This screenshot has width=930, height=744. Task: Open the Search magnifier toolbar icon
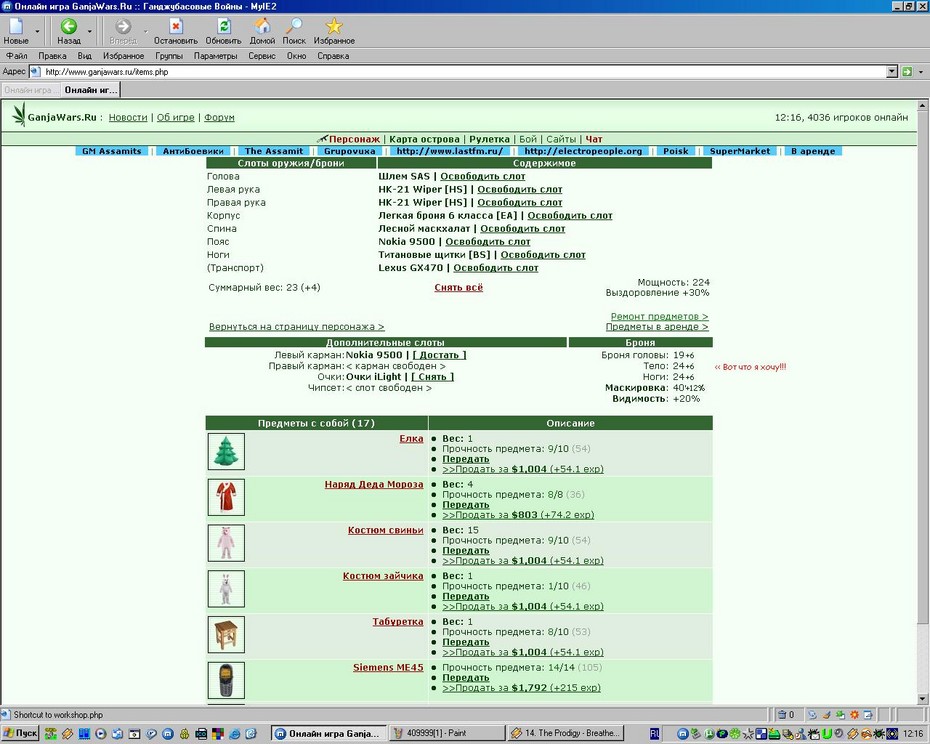click(294, 26)
